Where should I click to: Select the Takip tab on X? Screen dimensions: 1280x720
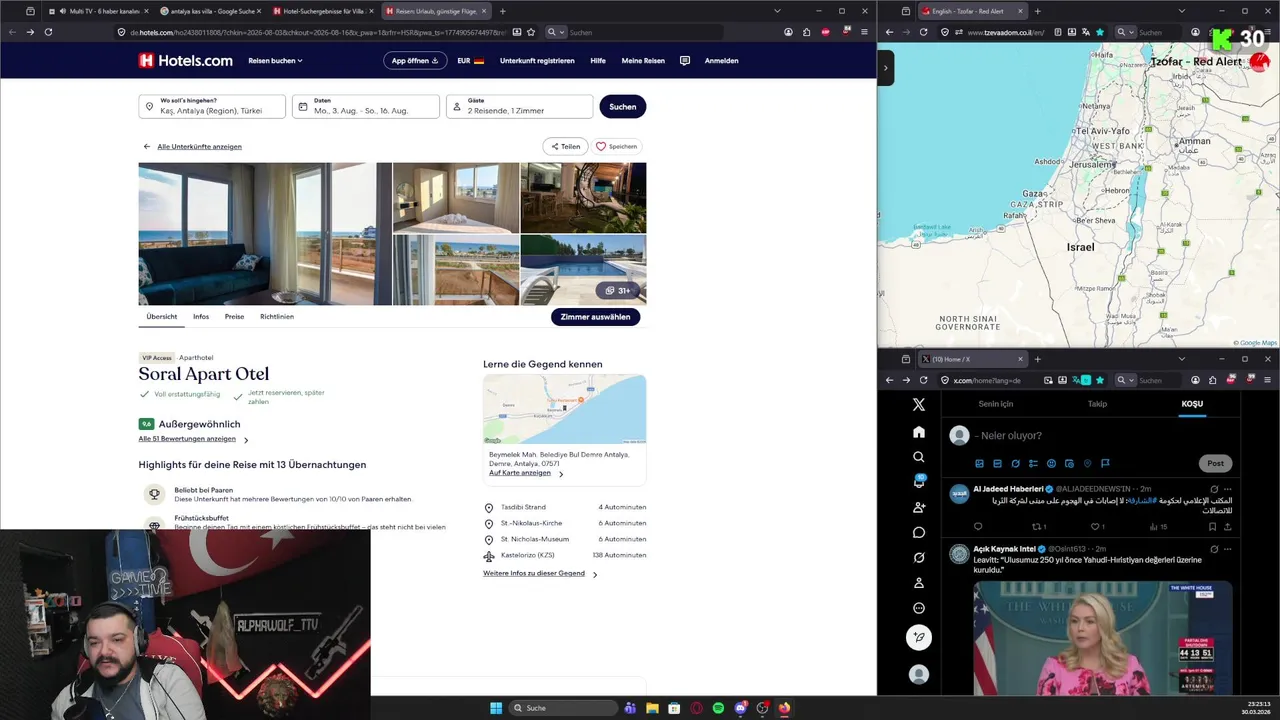(1097, 404)
